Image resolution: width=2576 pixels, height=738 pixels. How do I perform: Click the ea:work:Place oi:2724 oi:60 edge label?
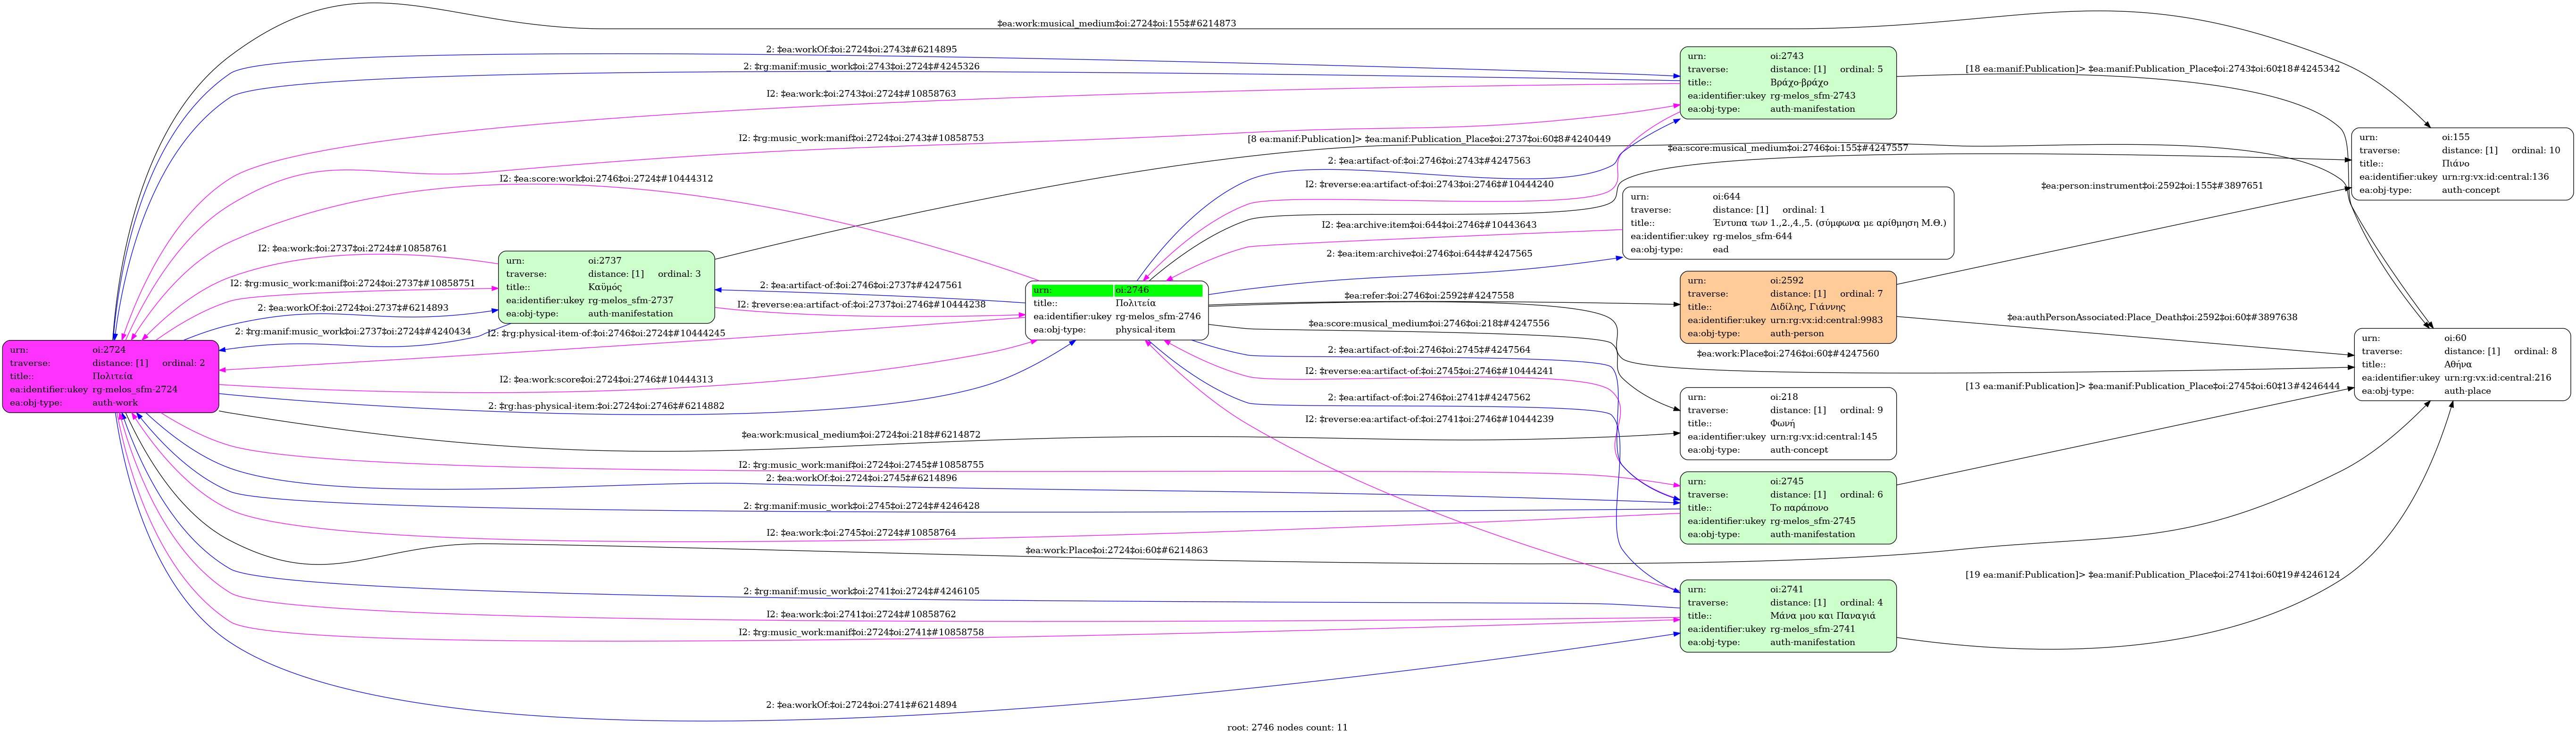click(1116, 551)
